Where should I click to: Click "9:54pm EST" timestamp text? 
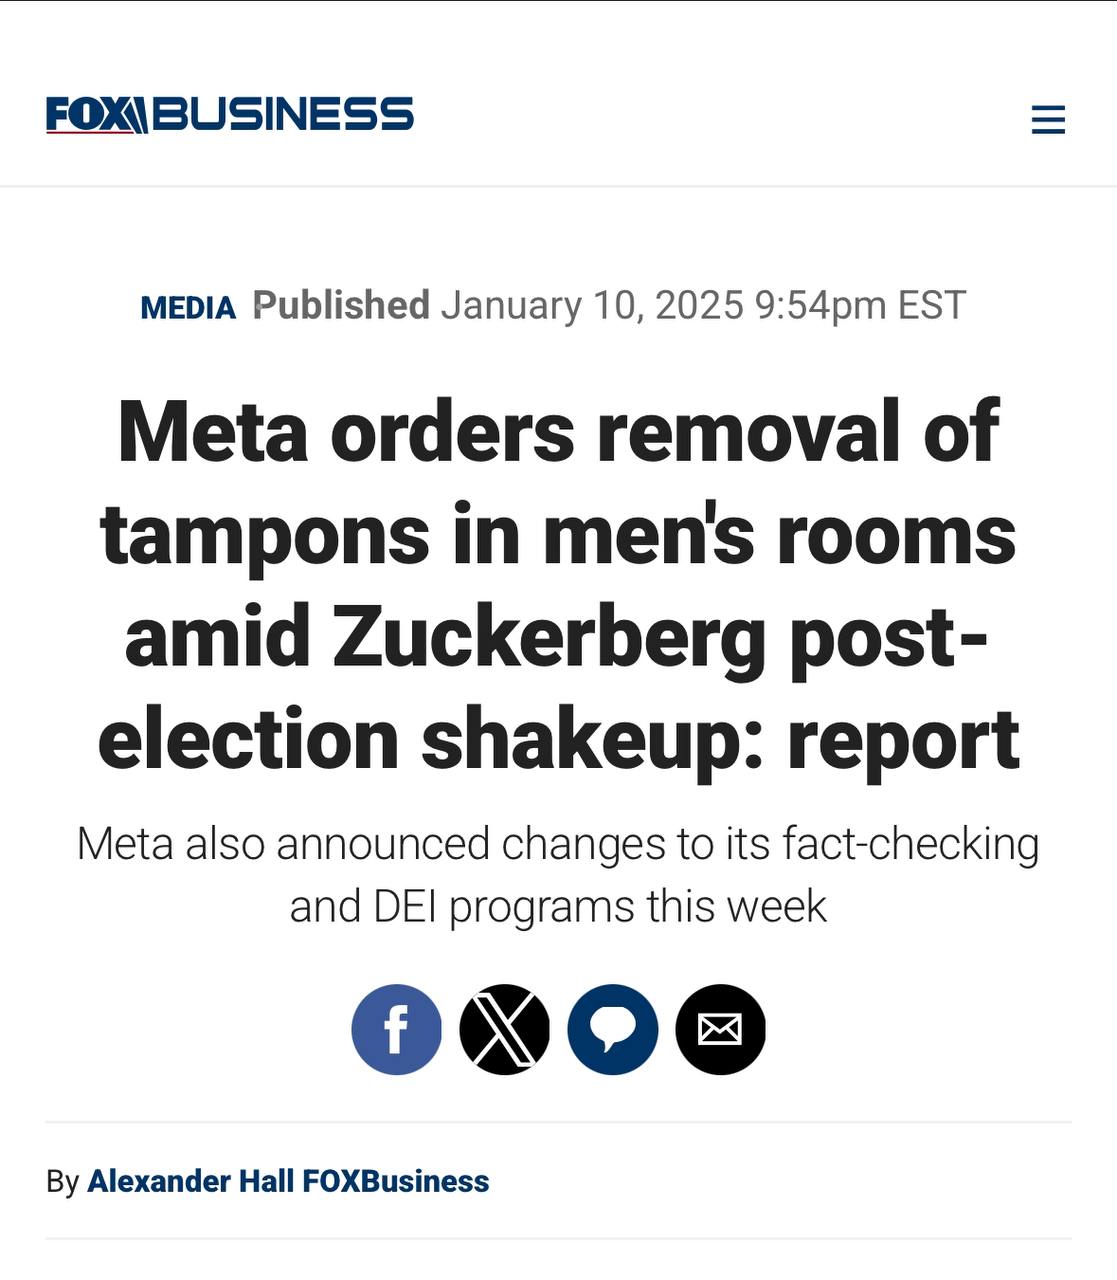pyautogui.click(x=860, y=306)
